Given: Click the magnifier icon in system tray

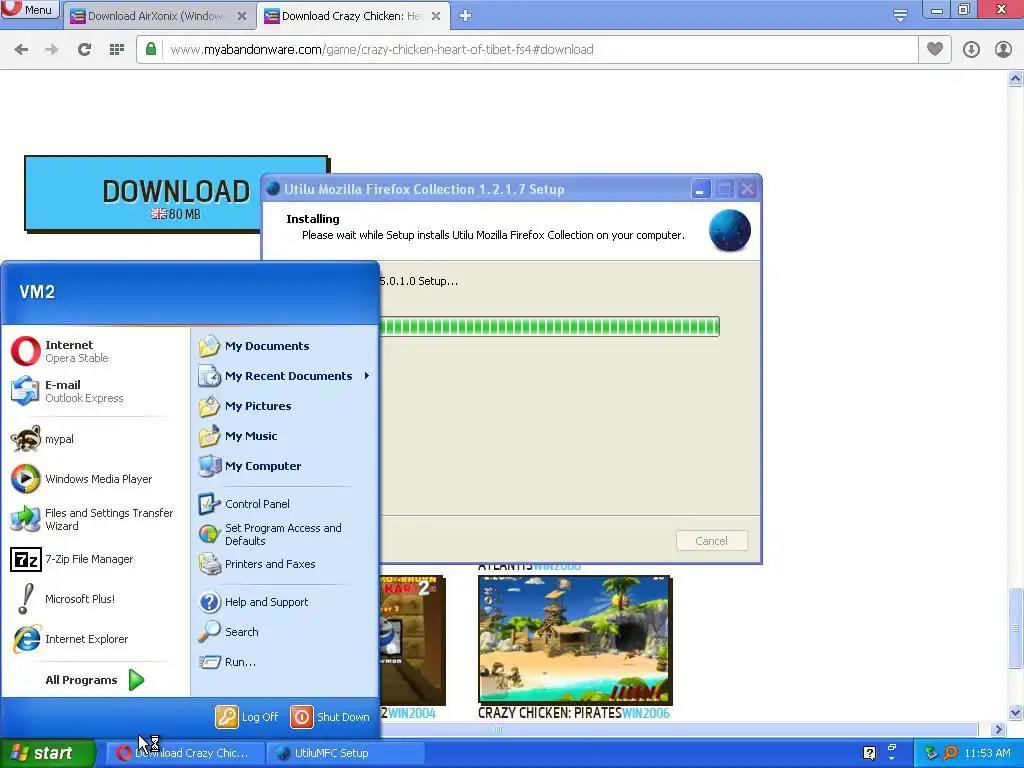Looking at the screenshot, I should pos(950,753).
